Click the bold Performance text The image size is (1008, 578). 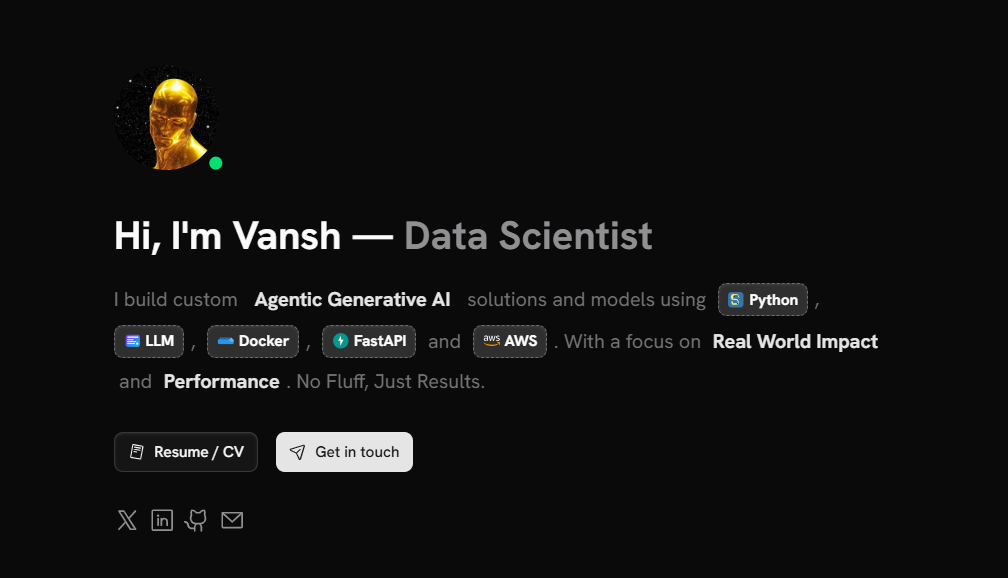pos(221,381)
